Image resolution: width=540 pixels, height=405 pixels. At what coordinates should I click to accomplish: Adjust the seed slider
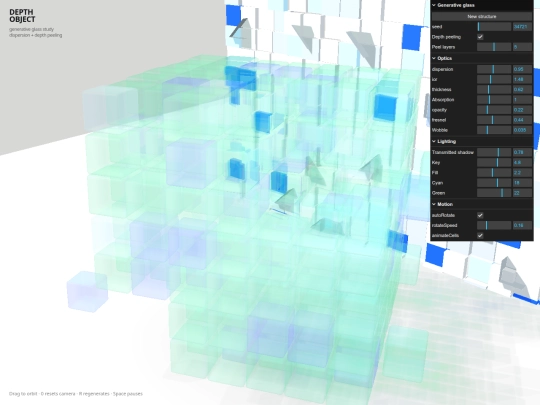pos(494,27)
